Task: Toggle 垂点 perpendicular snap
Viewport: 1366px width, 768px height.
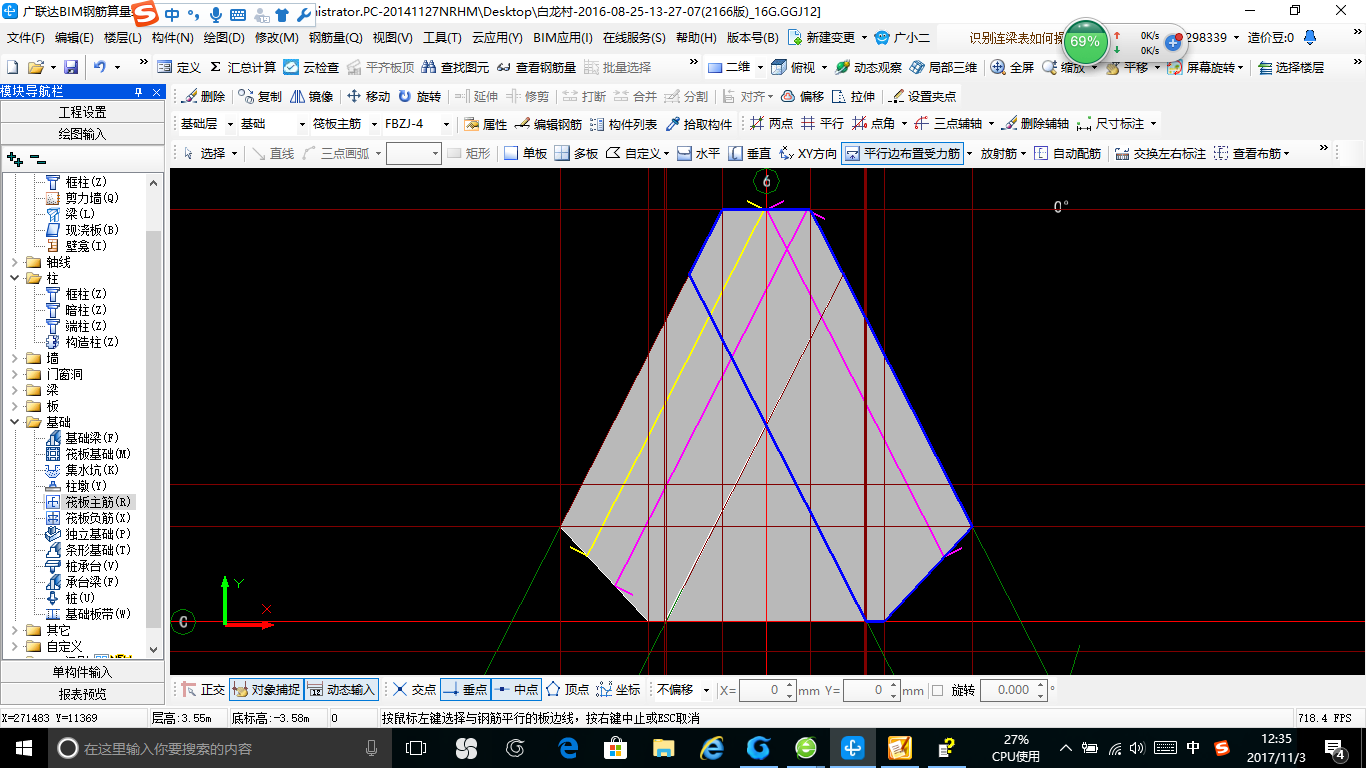Action: point(465,690)
